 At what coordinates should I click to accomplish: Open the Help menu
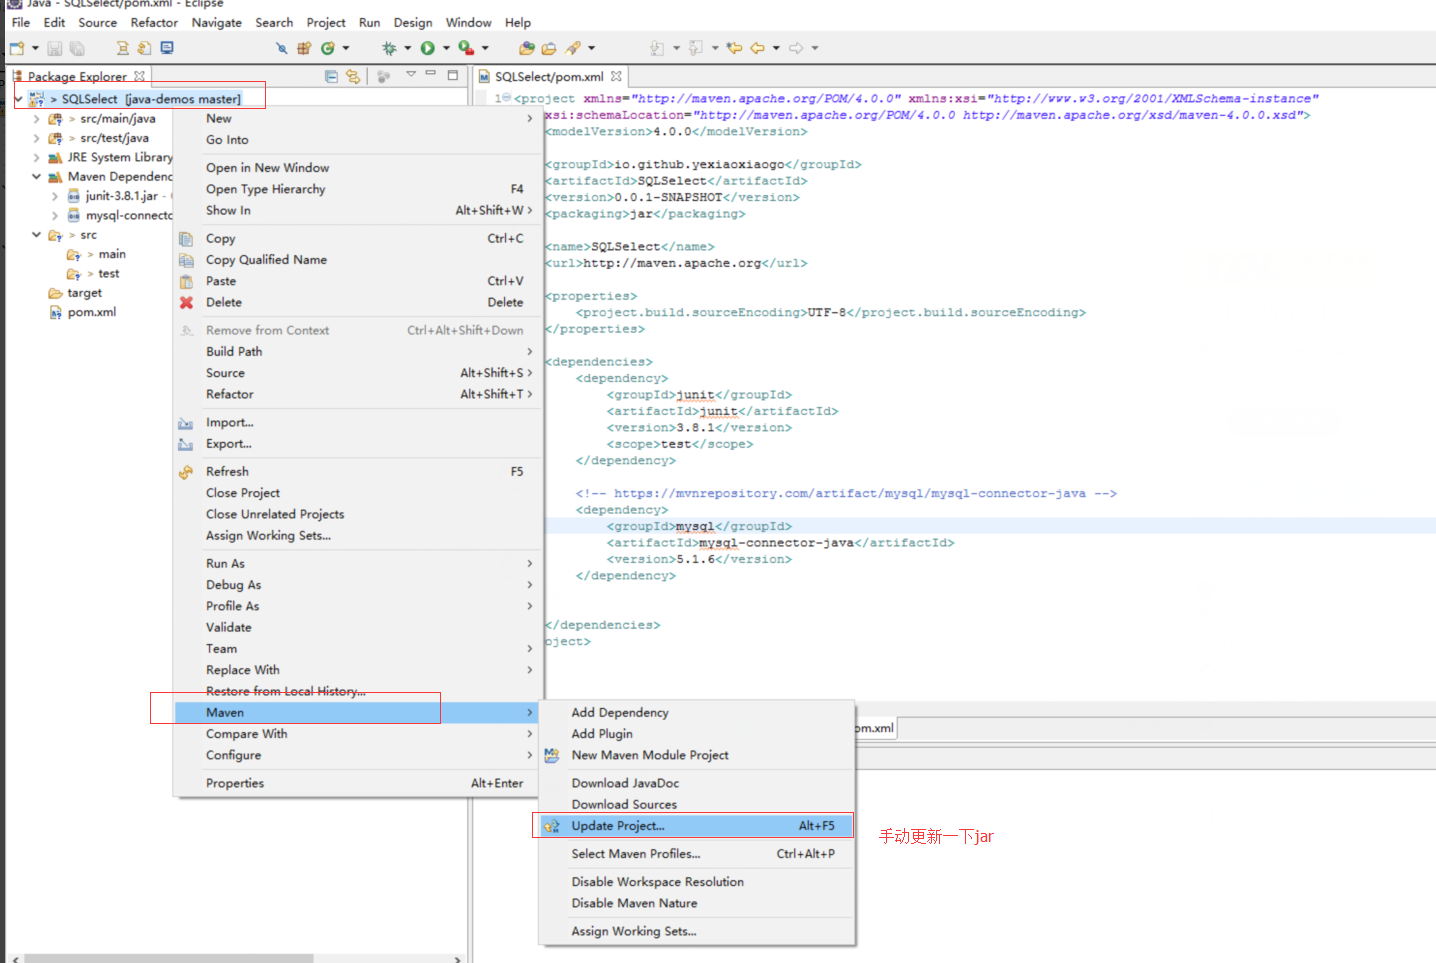518,22
